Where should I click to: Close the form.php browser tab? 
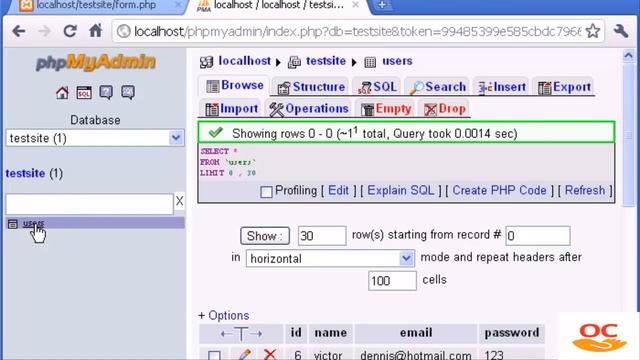[x=178, y=5]
